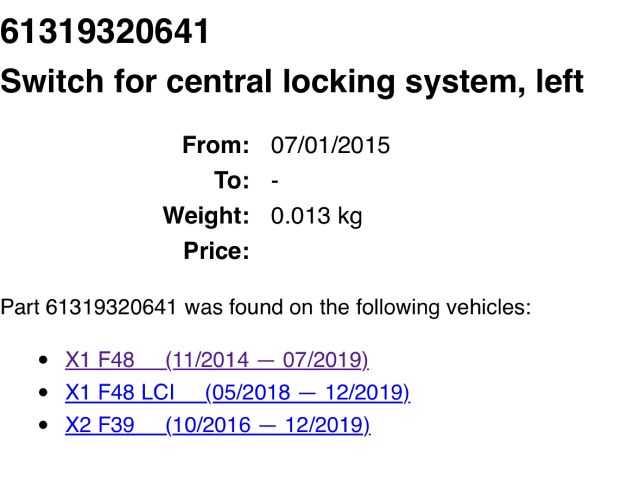The image size is (640, 480).
Task: Click the dash value beside 'To:'
Action: (275, 181)
